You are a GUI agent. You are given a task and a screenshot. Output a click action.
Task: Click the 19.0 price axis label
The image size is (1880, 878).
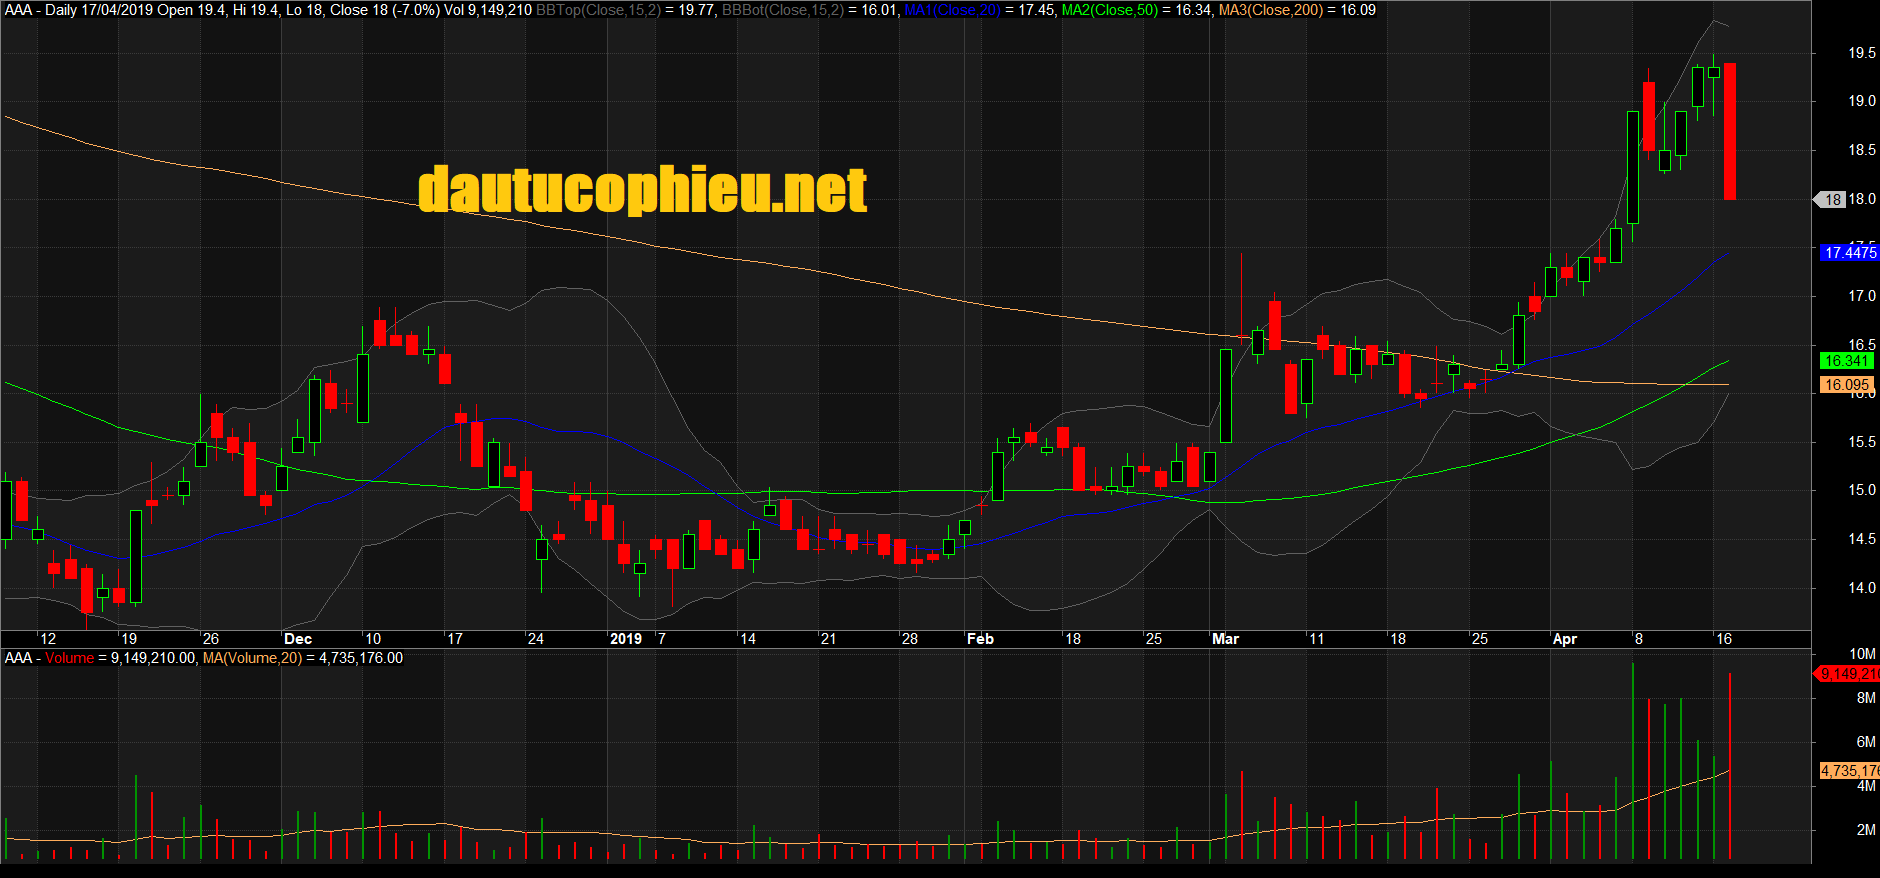pos(1862,101)
